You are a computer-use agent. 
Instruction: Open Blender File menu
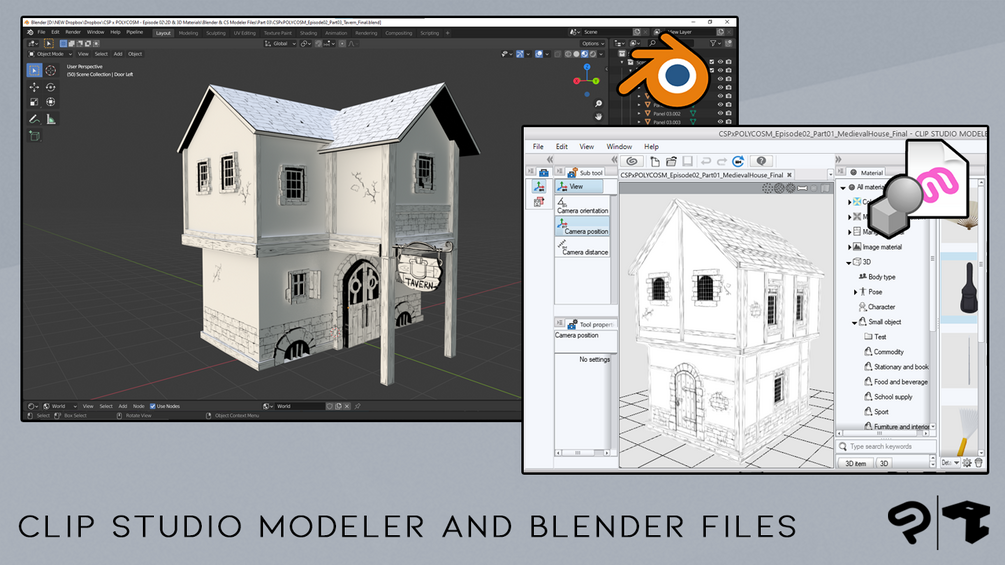[41, 32]
